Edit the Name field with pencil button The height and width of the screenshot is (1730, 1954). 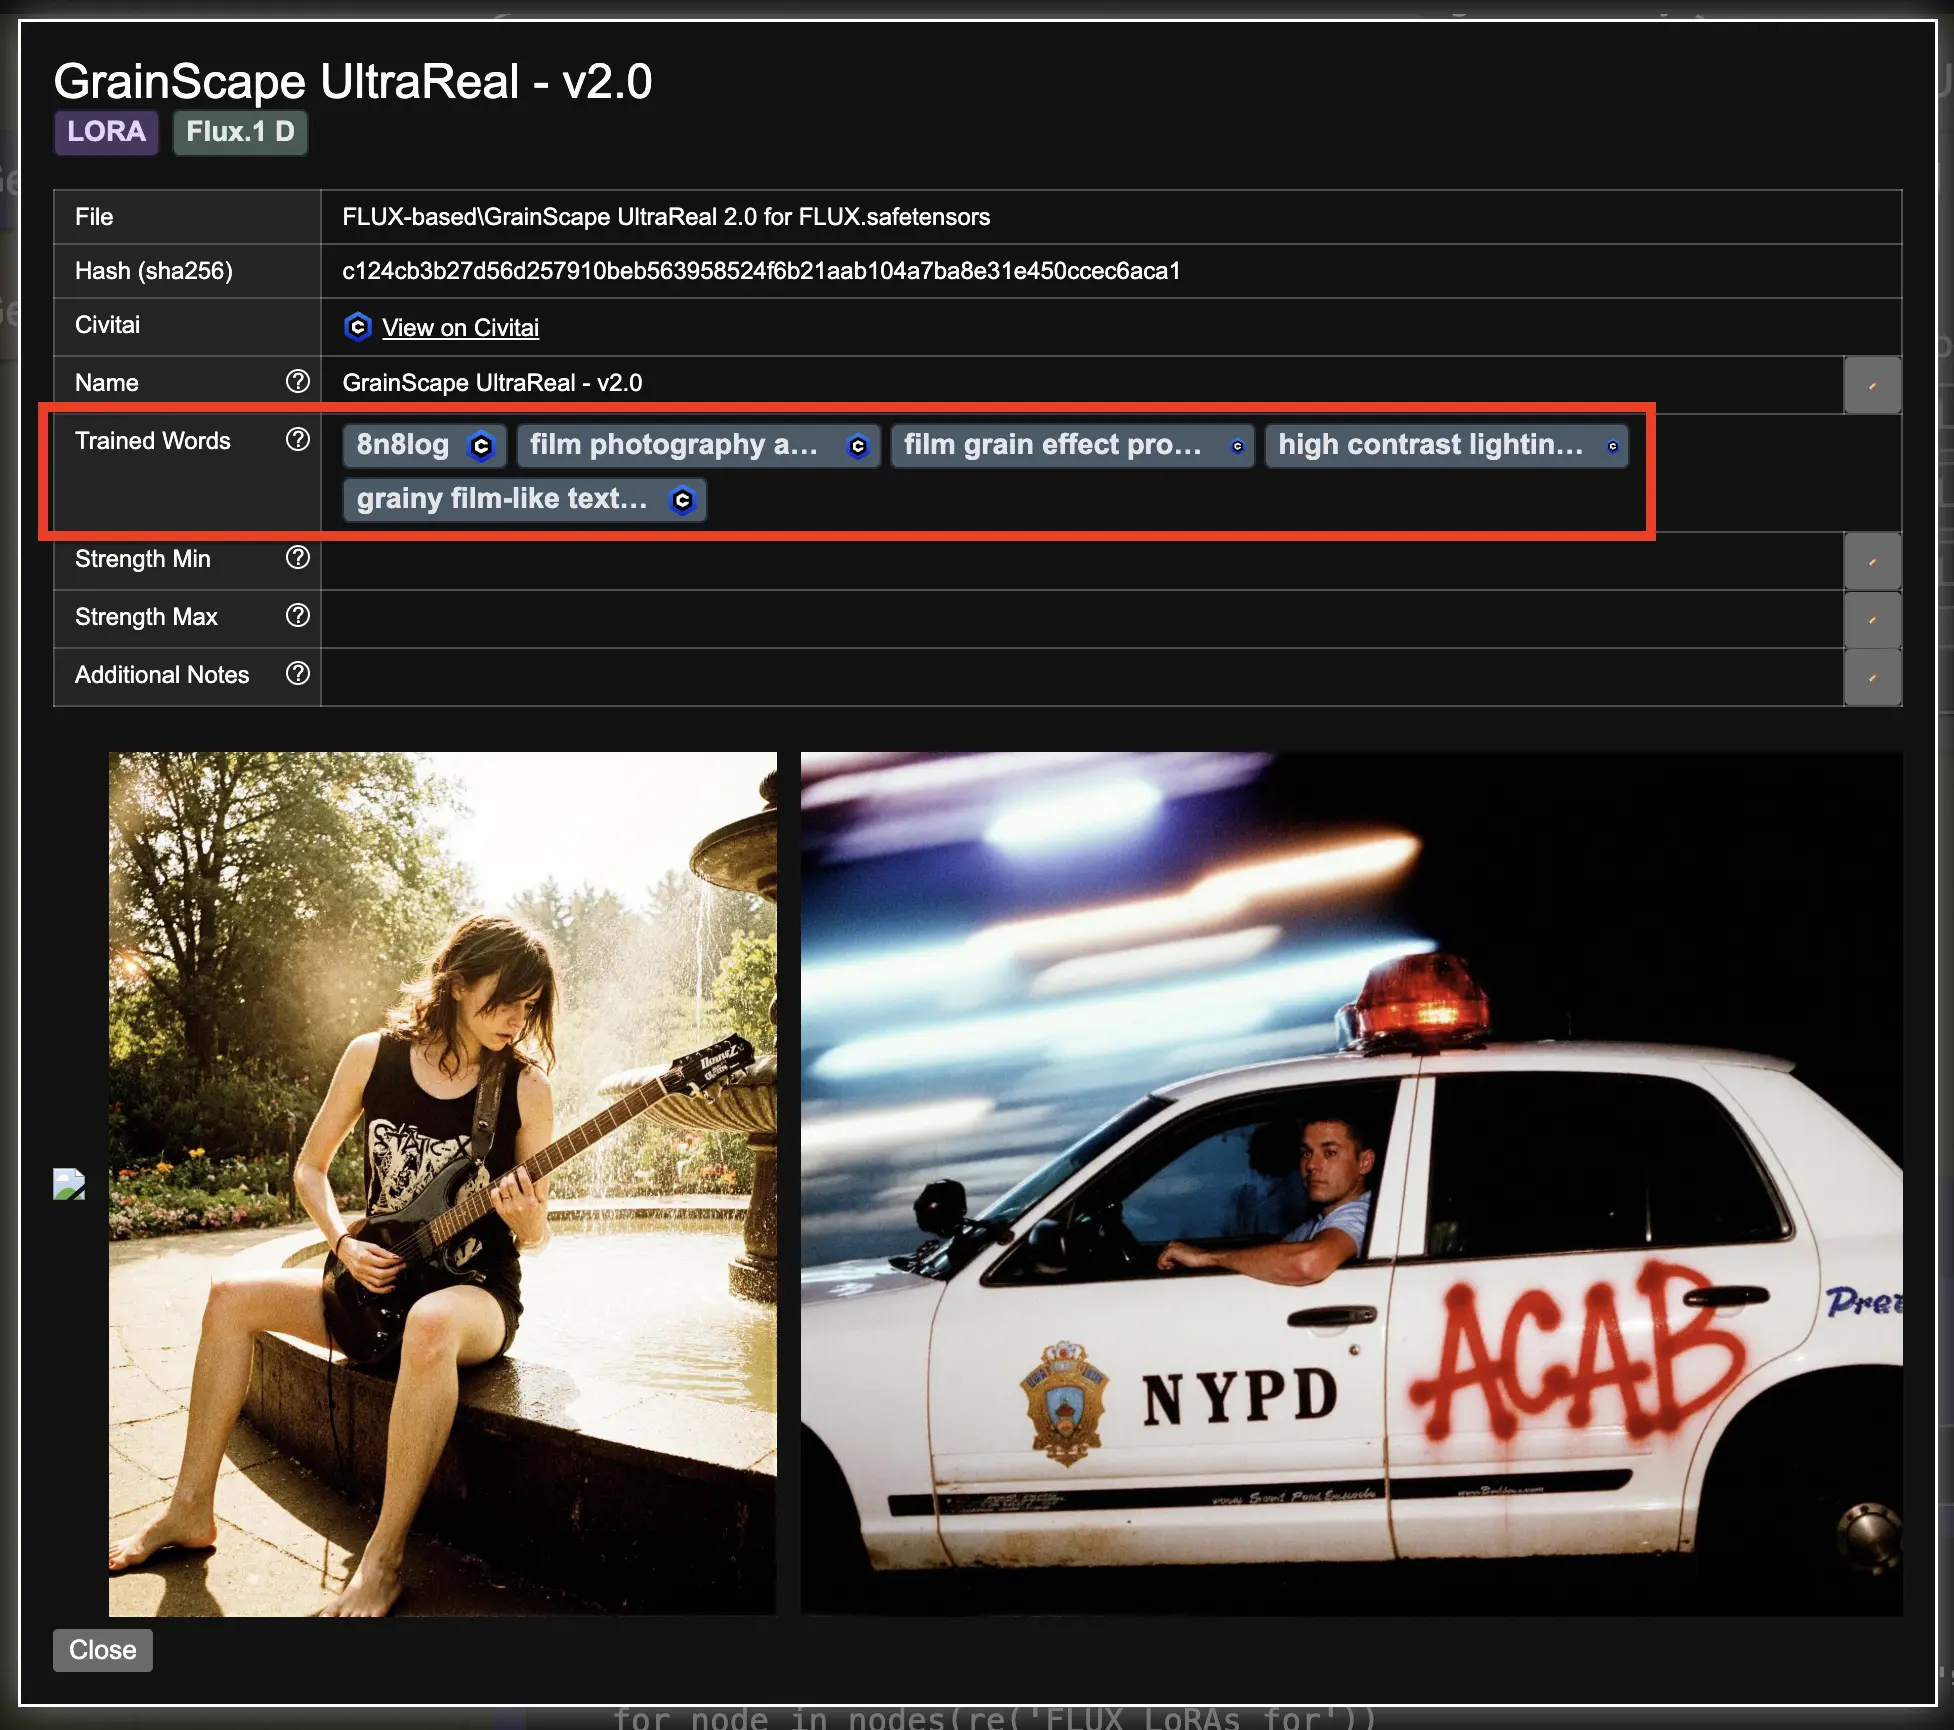[x=1872, y=385]
